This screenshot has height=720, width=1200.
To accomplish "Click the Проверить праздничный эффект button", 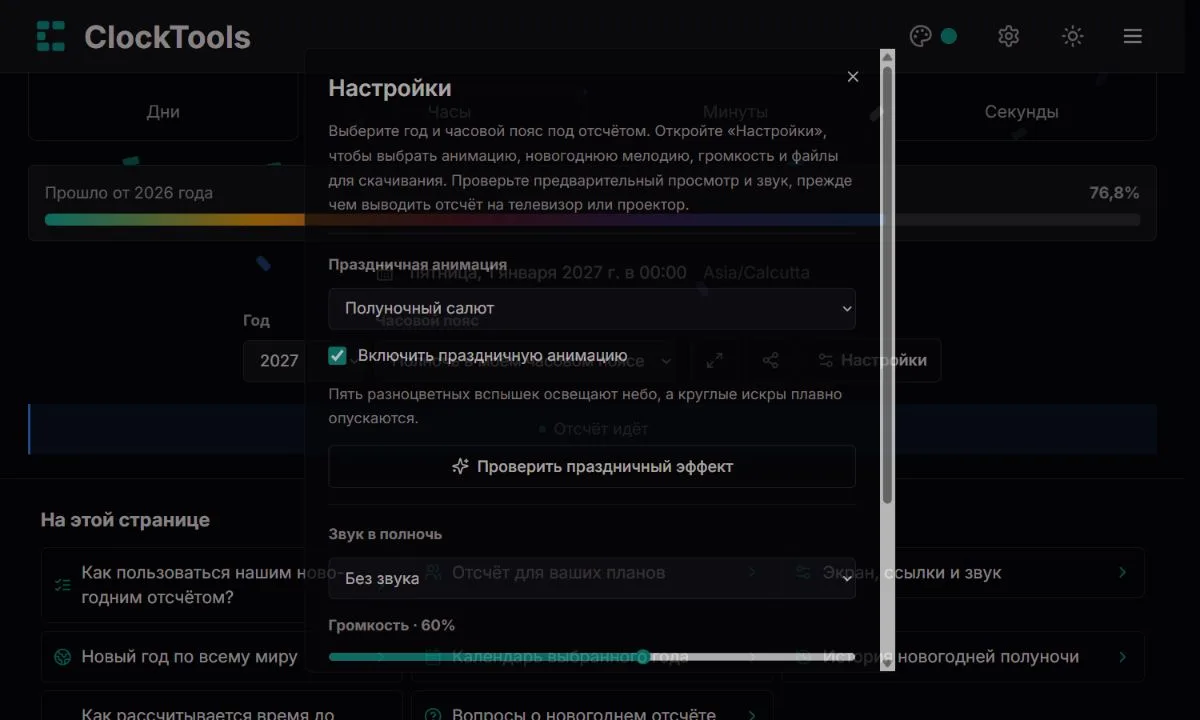I will 592,466.
